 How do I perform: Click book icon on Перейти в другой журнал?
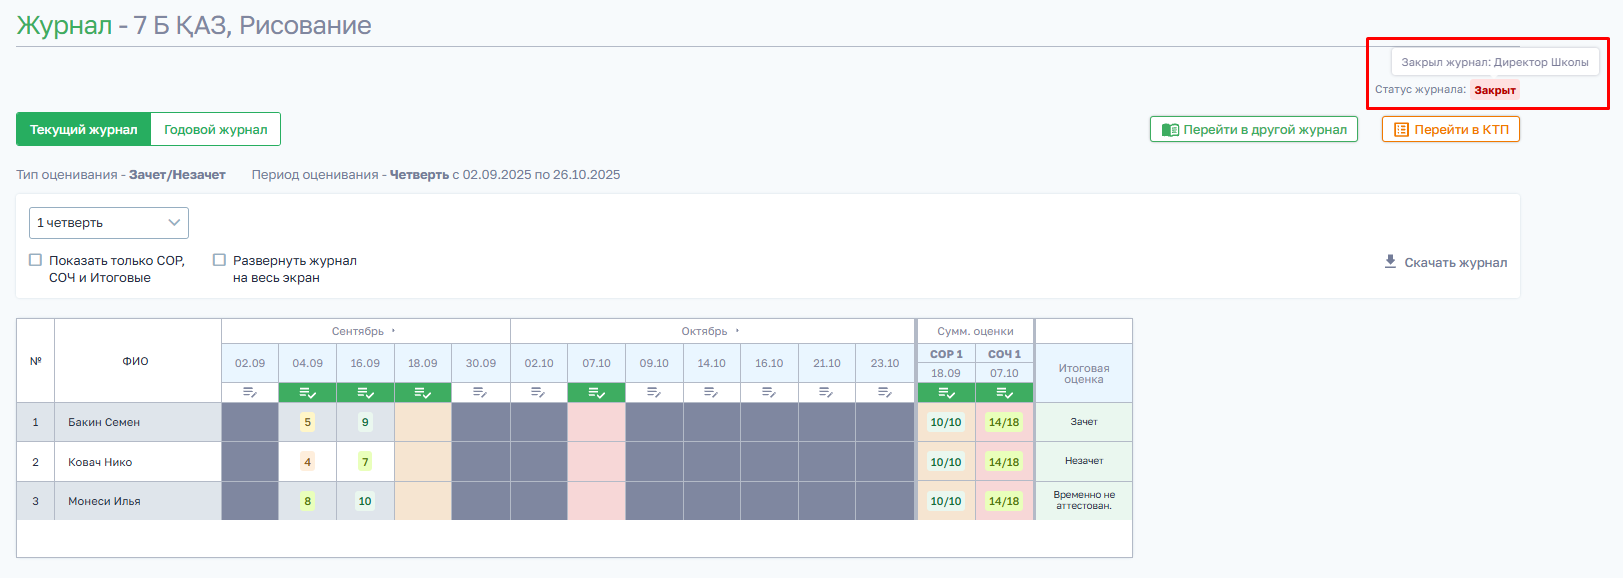(1170, 130)
